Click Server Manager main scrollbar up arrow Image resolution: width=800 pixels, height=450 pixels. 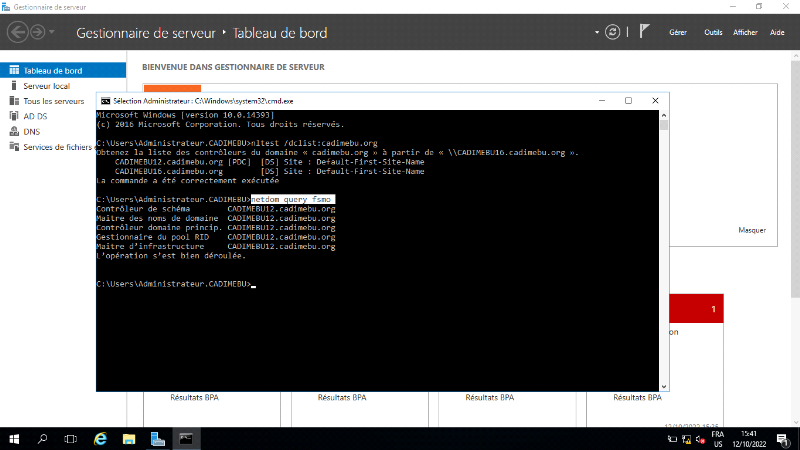pyautogui.click(x=795, y=56)
